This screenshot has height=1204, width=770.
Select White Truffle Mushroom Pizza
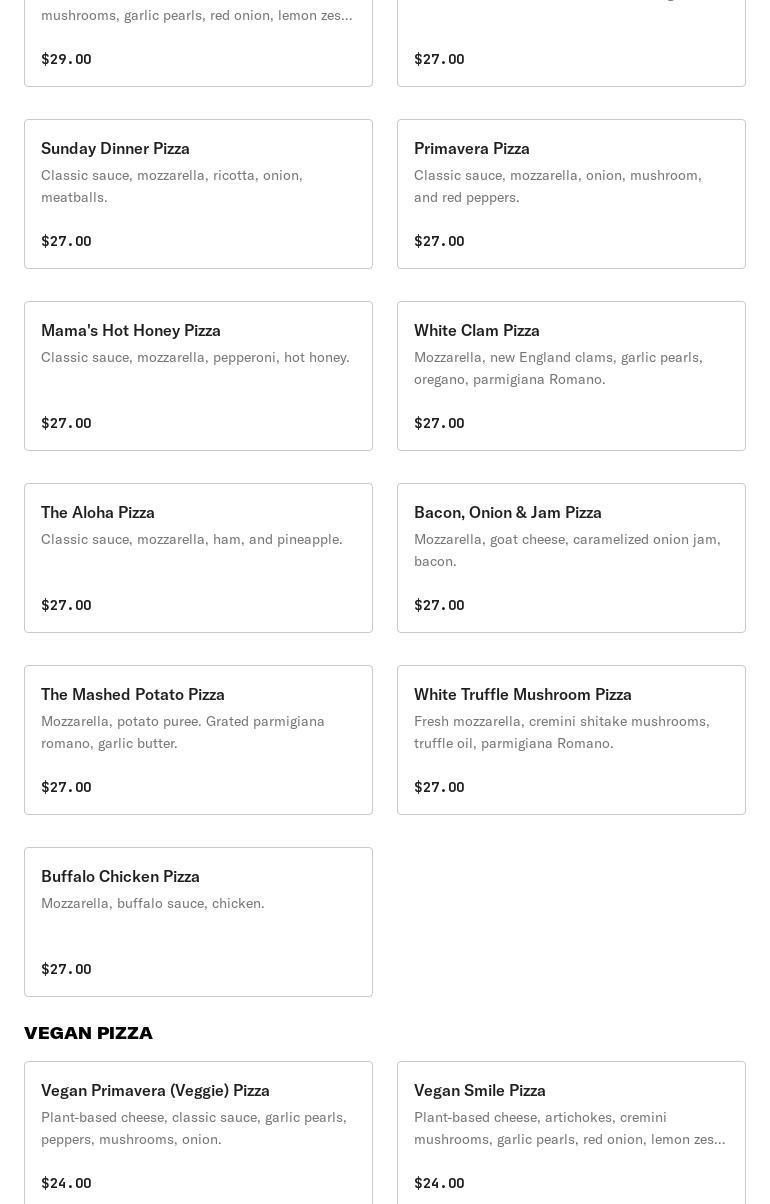point(571,740)
